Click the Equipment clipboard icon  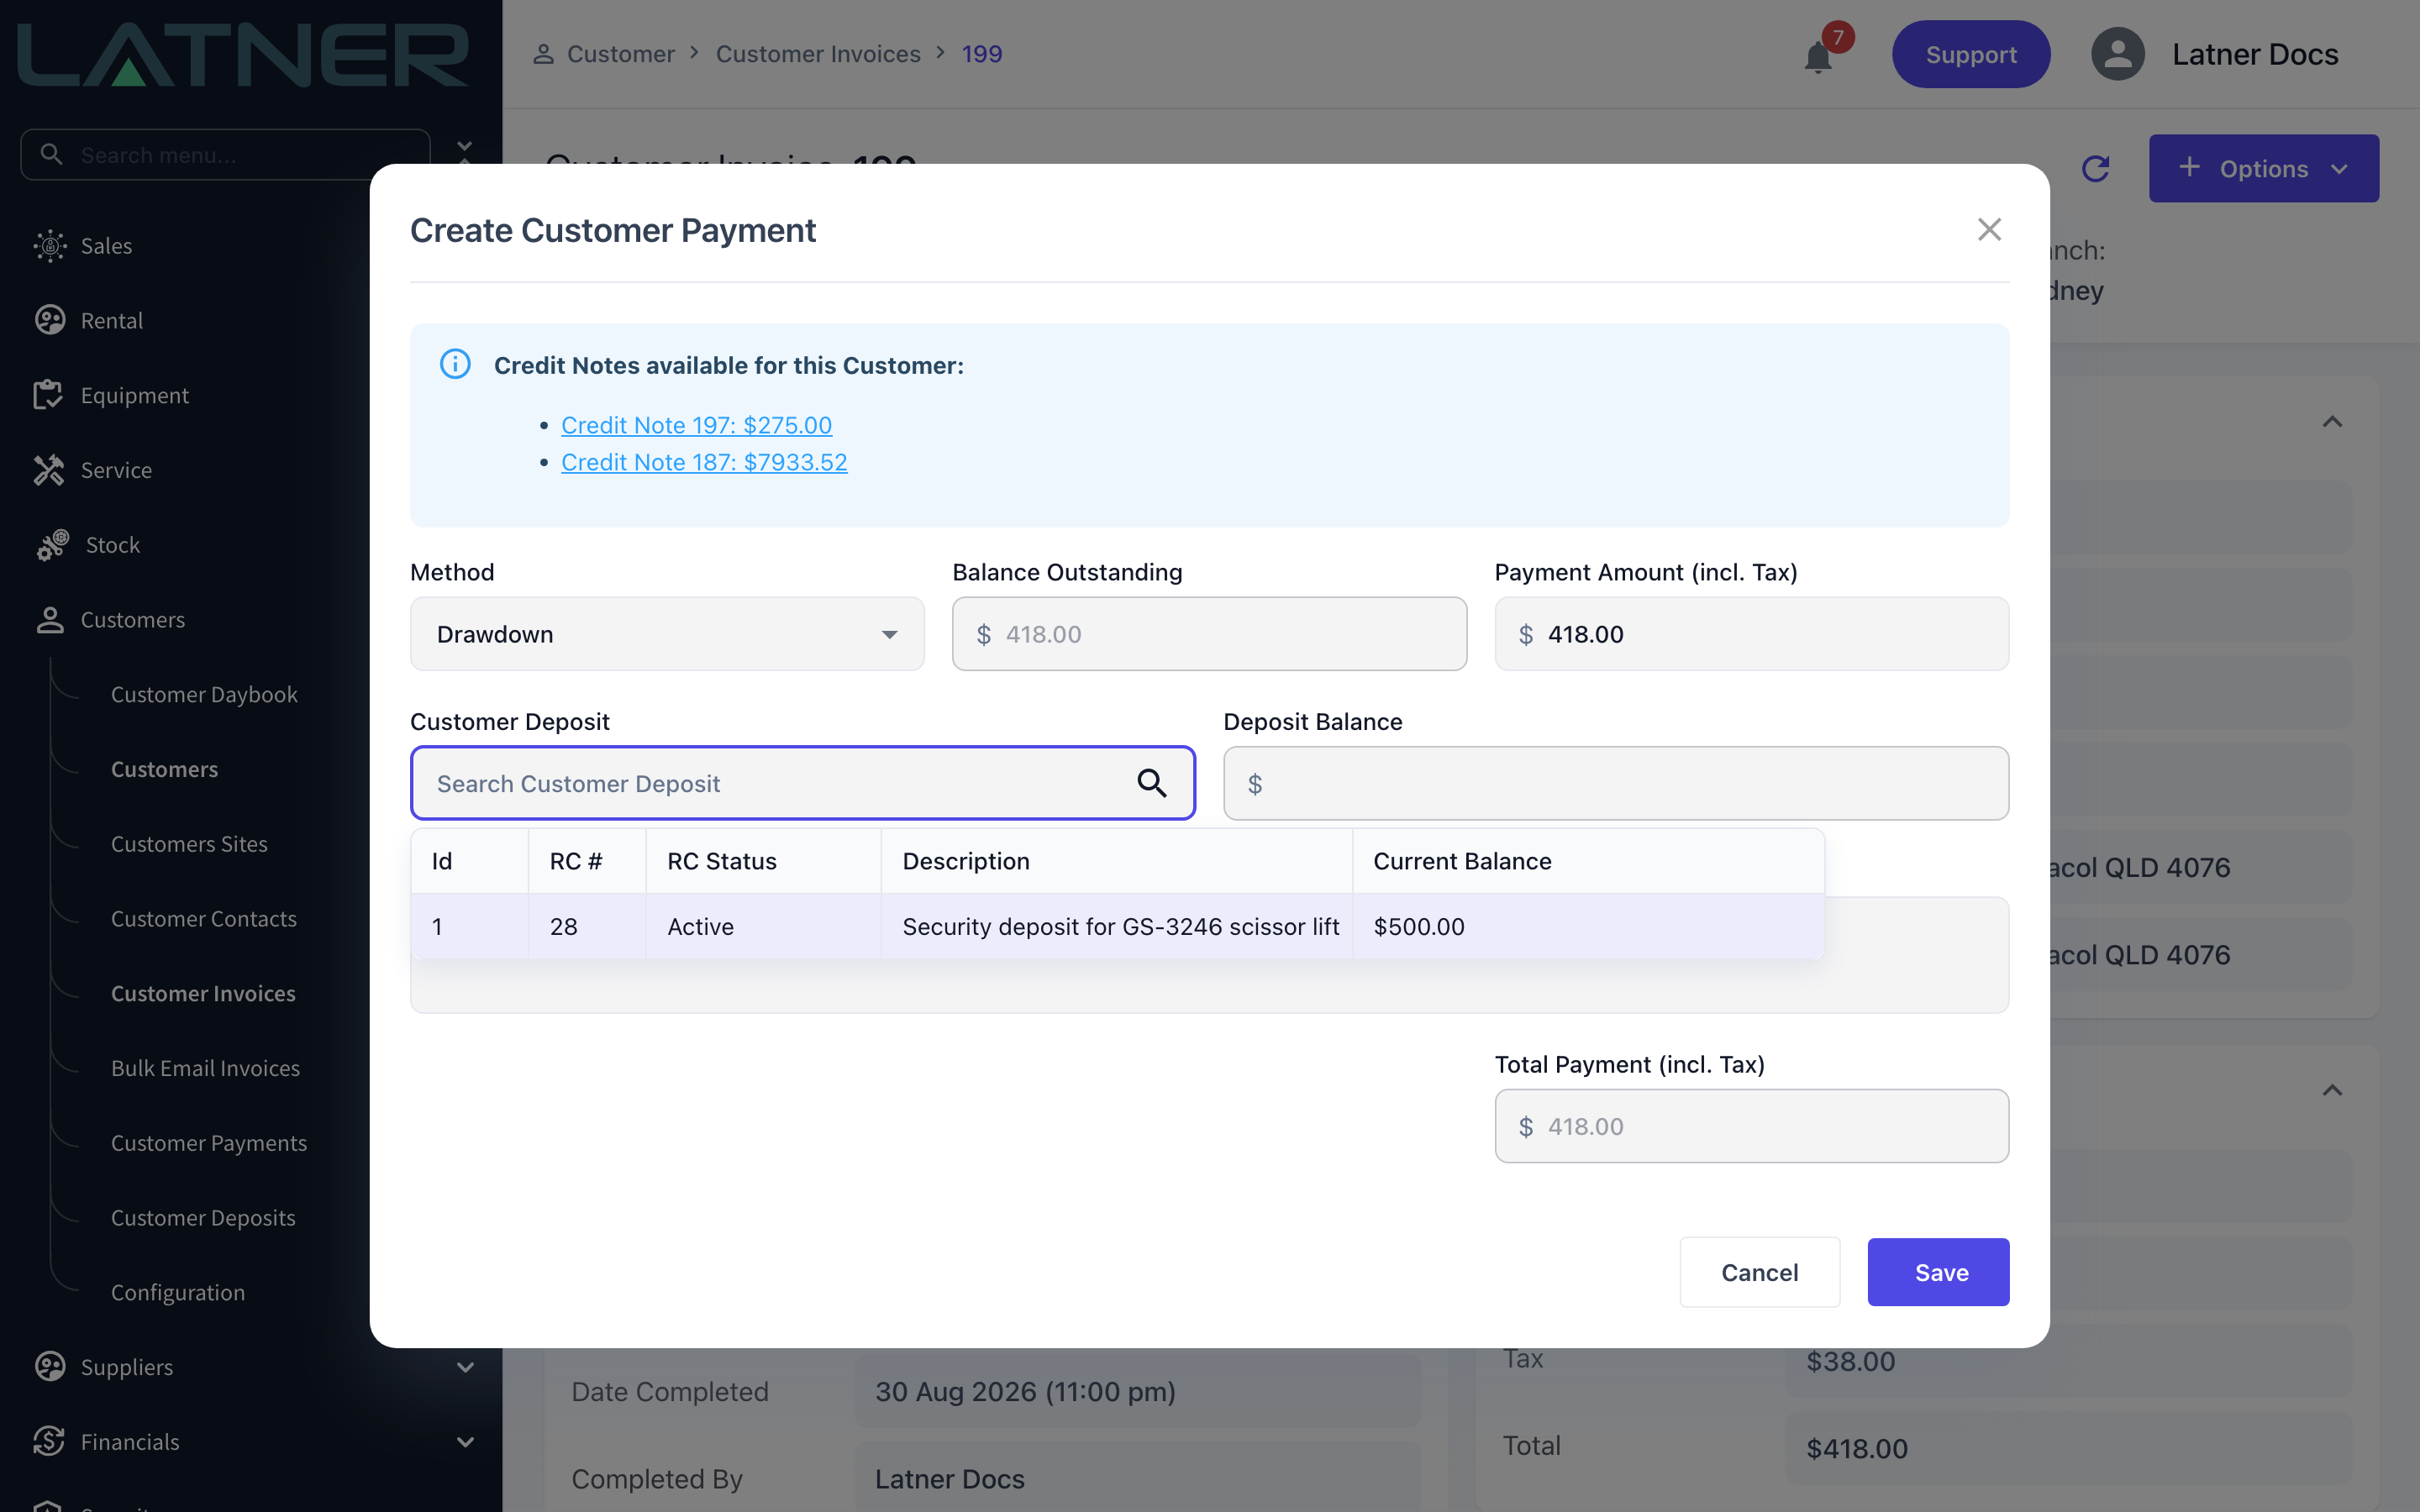[48, 395]
